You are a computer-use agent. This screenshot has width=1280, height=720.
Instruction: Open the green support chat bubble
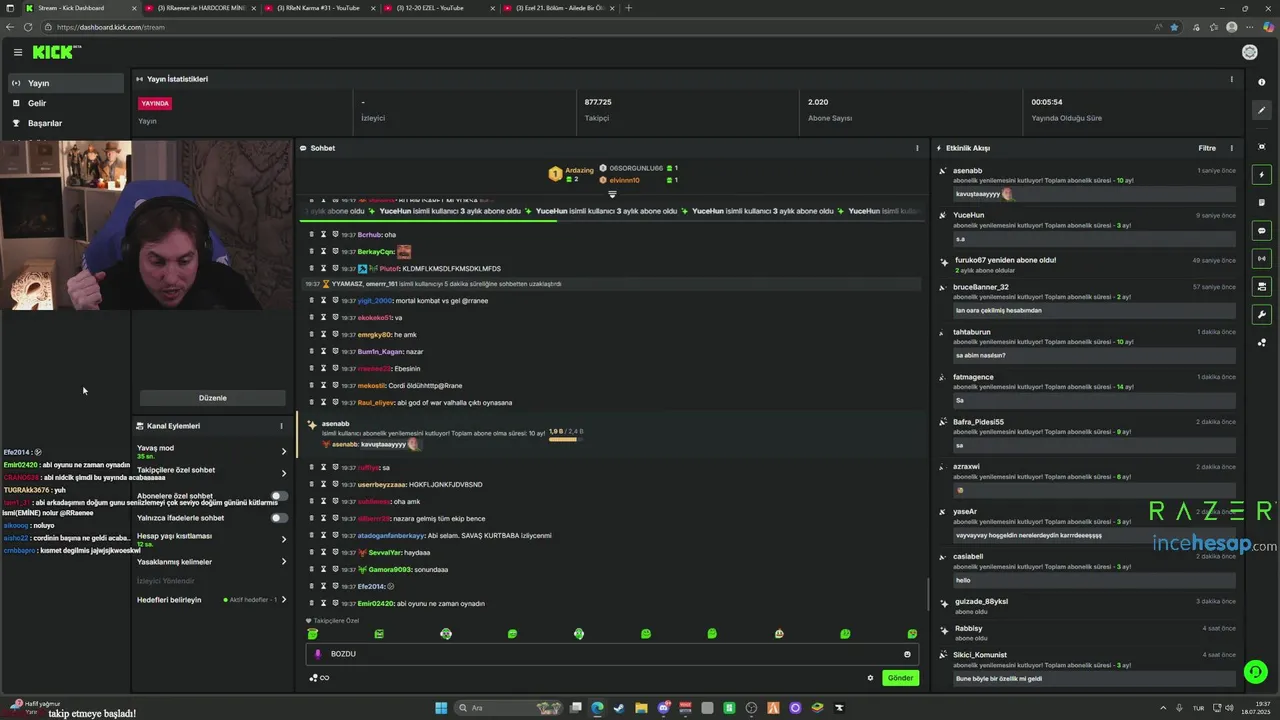coord(1255,672)
